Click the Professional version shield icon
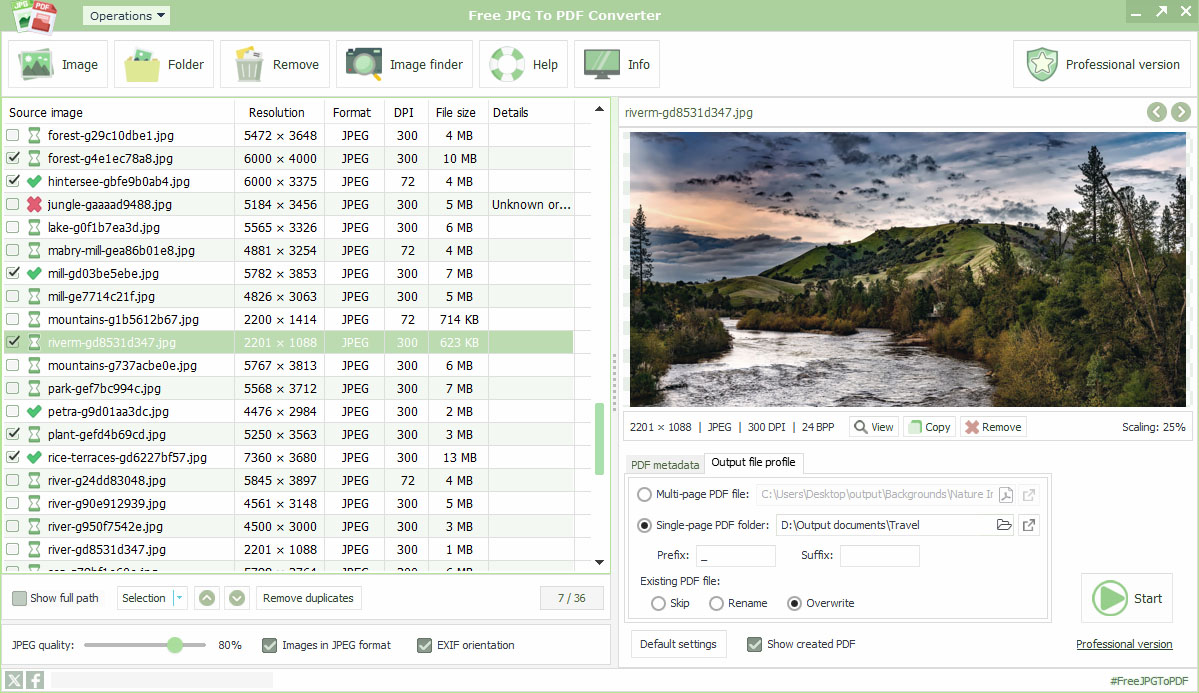This screenshot has width=1199, height=693. tap(1041, 63)
